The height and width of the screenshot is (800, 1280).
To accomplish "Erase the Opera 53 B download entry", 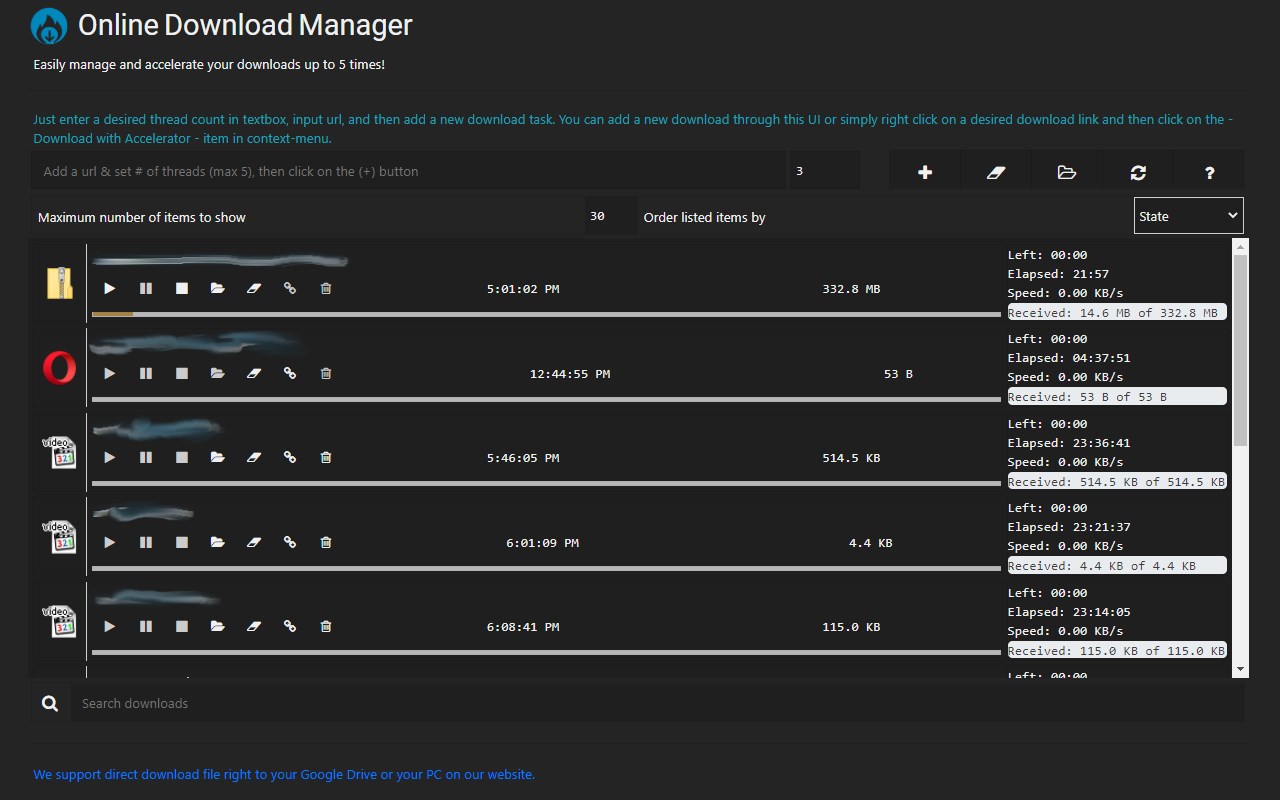I will 253,374.
